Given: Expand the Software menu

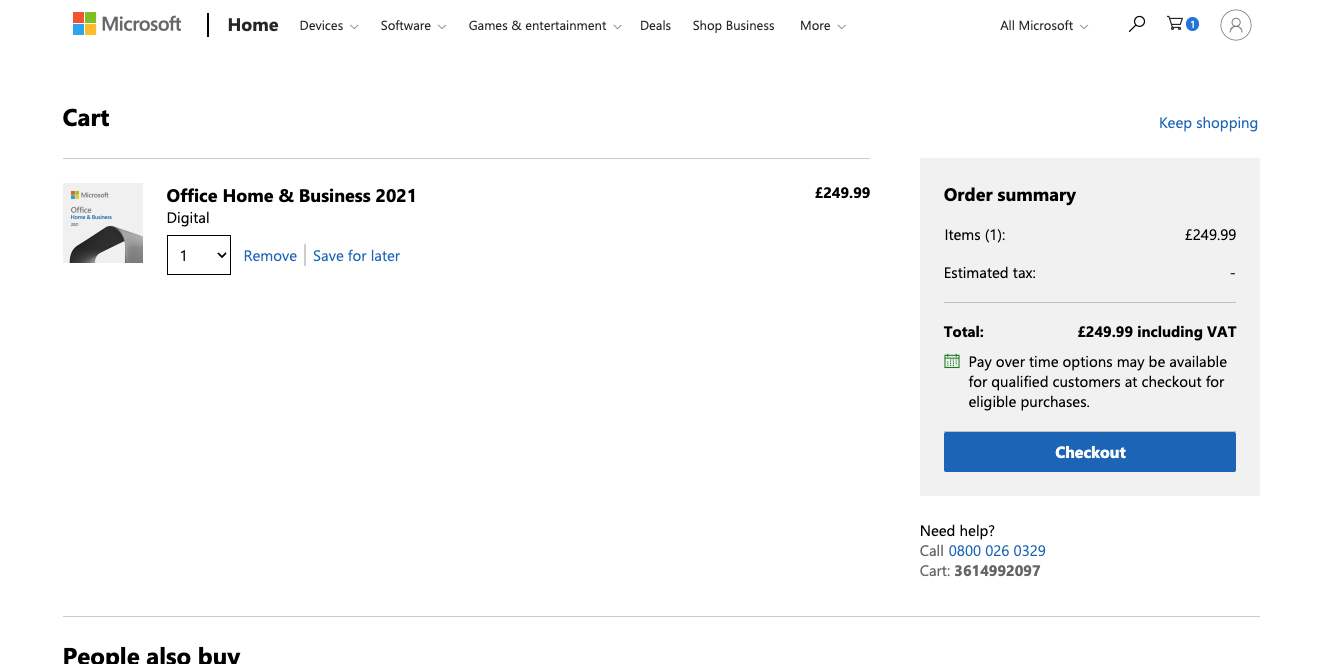Looking at the screenshot, I should point(413,26).
